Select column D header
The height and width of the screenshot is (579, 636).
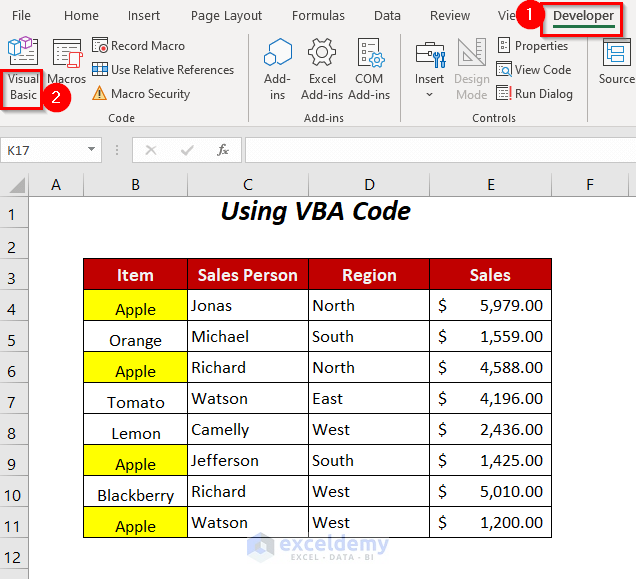pos(369,185)
